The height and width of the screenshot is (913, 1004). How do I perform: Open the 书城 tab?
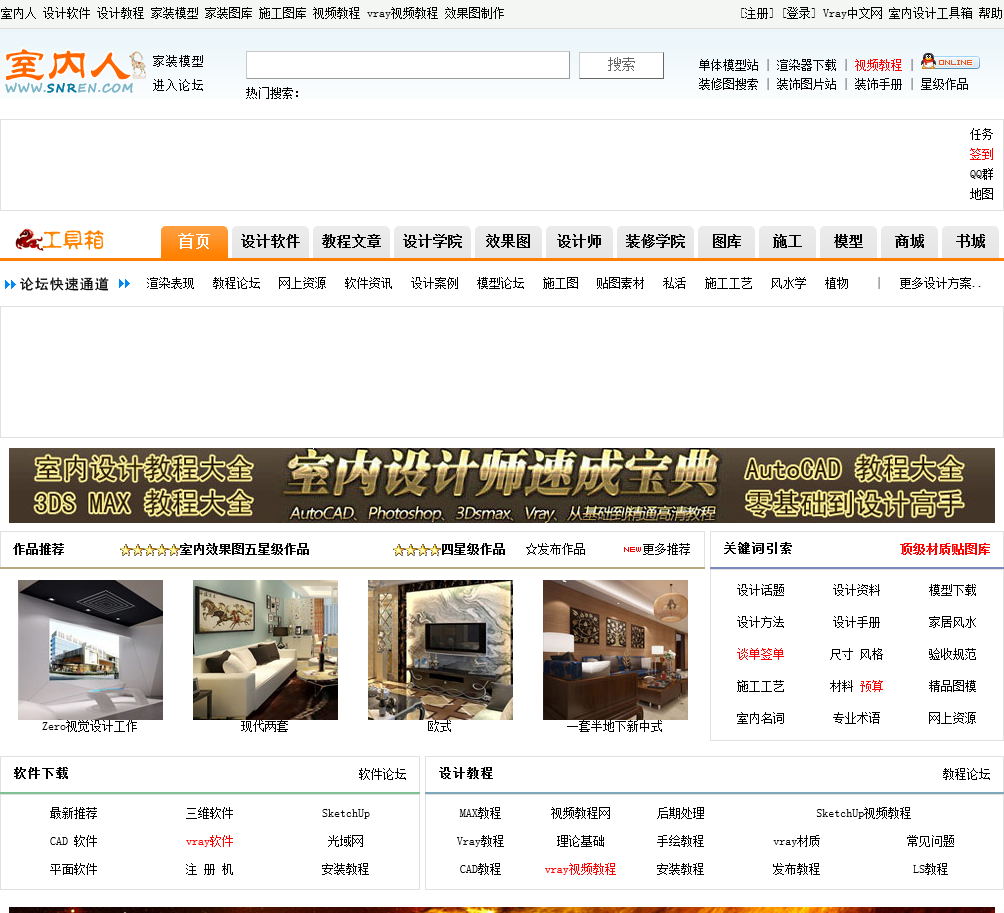[x=970, y=241]
